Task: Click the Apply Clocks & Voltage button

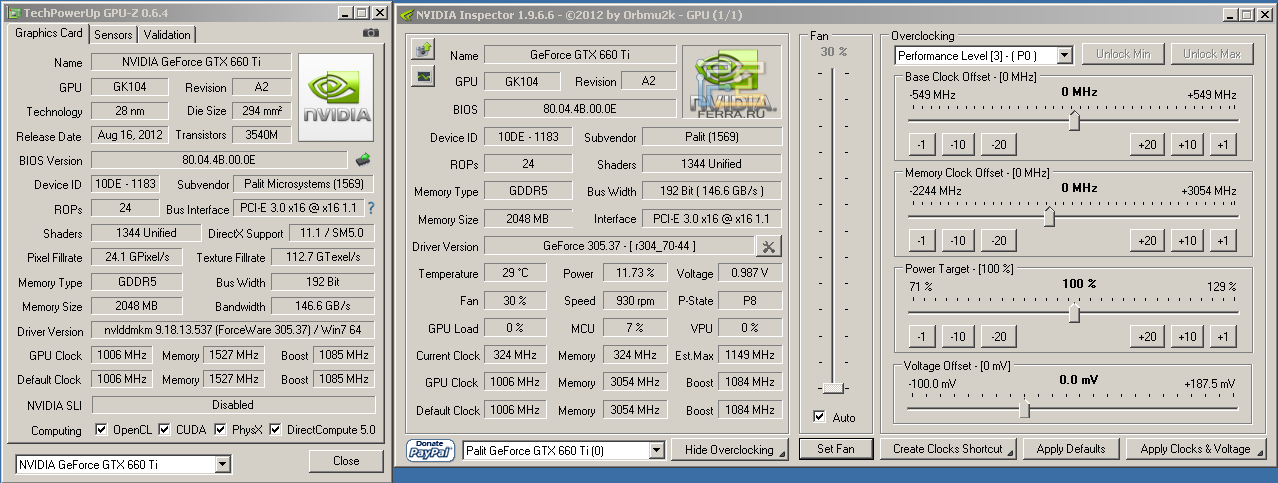Action: coord(1197,449)
